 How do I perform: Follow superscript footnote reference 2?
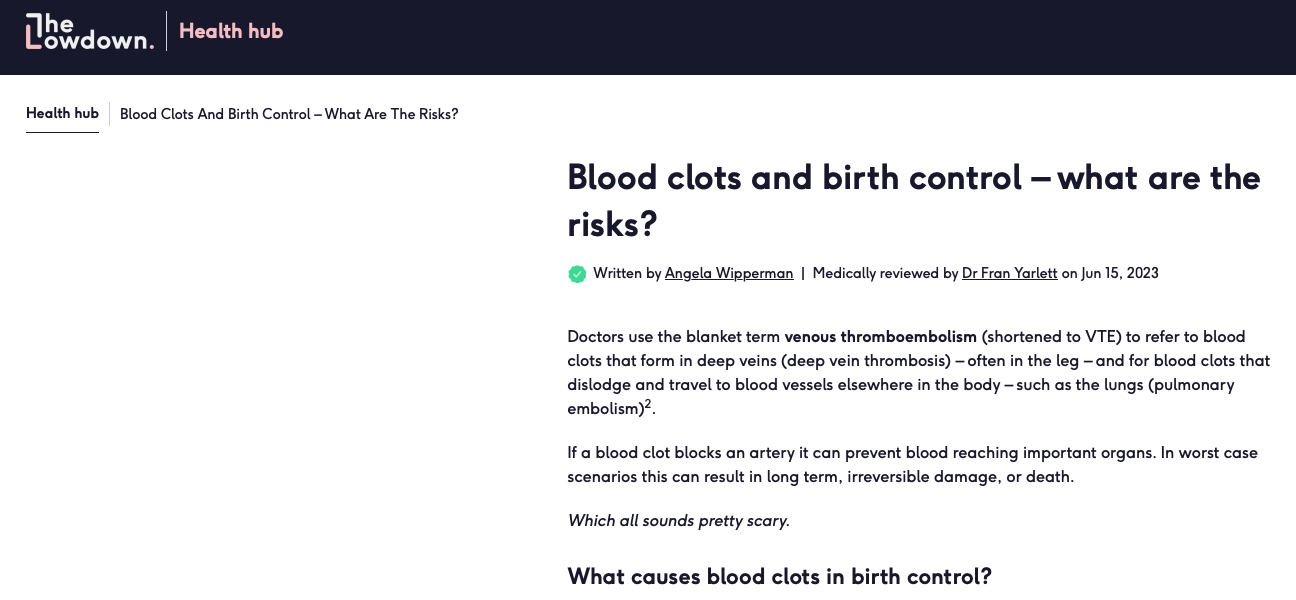tap(648, 405)
